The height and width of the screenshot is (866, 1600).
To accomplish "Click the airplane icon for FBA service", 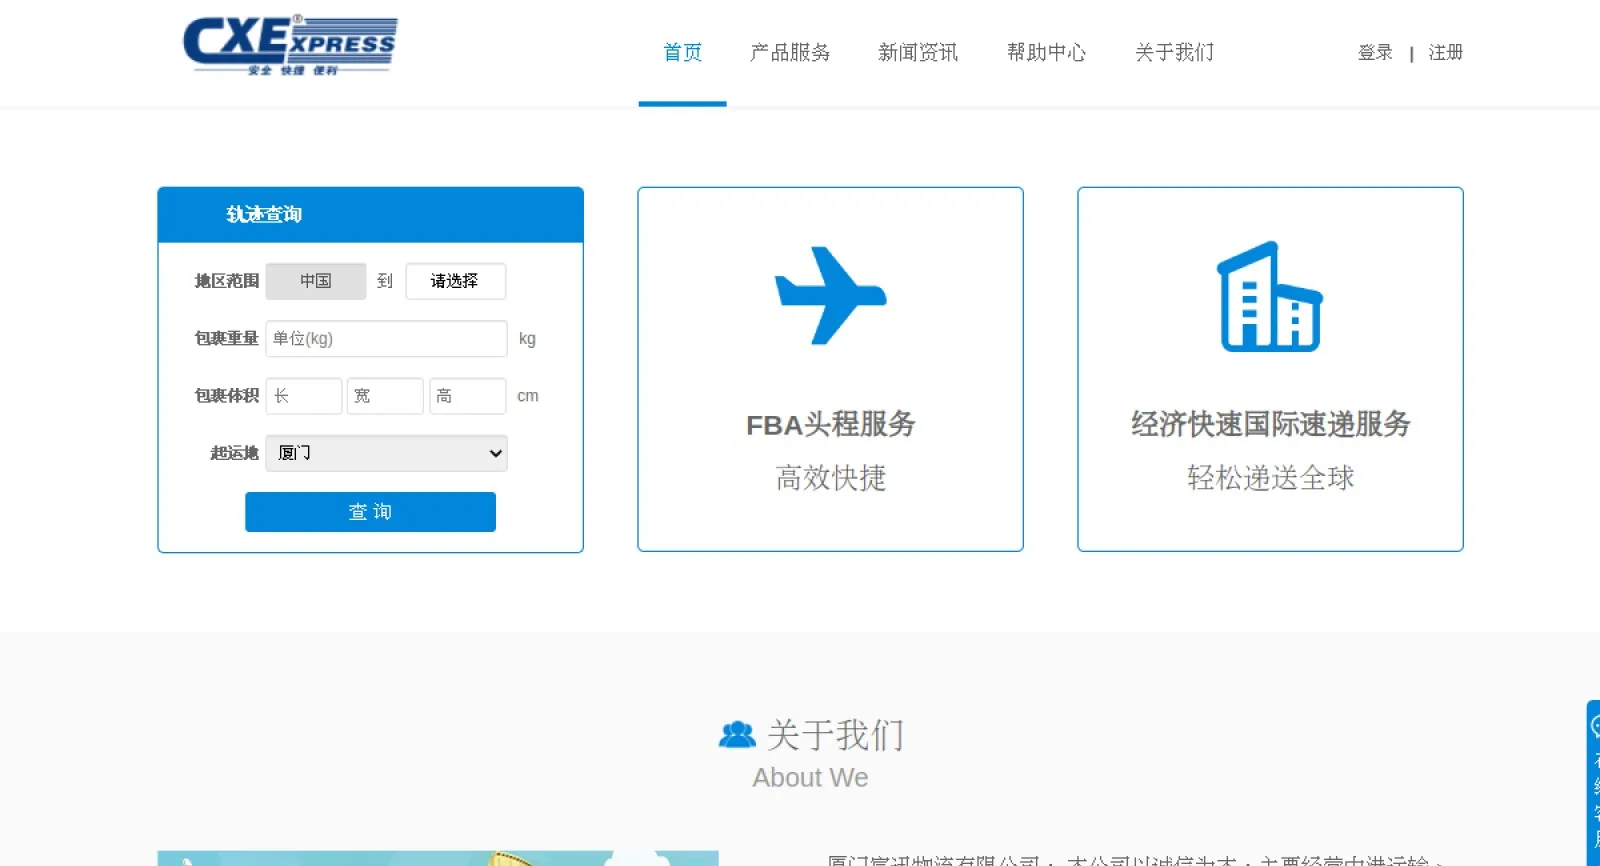I will click(x=830, y=296).
